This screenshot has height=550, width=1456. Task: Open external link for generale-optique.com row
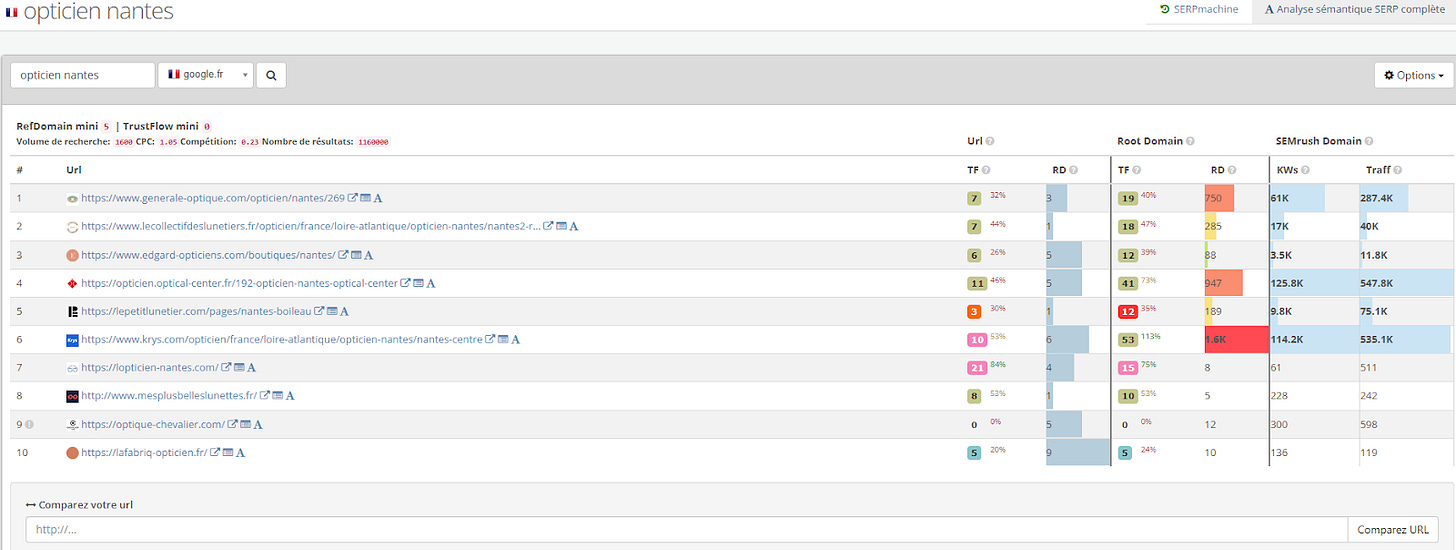353,199
